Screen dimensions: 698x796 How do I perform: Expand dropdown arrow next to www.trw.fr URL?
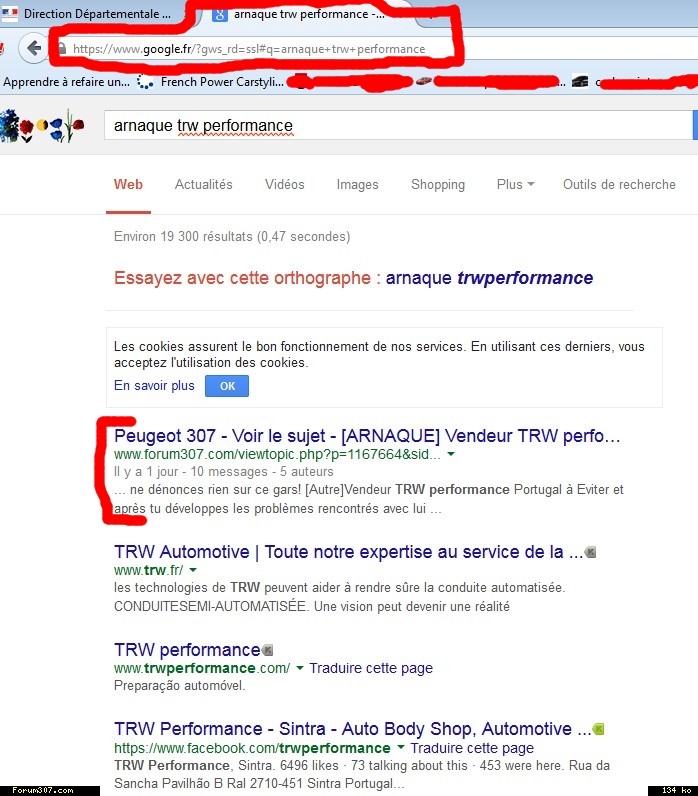pos(193,570)
